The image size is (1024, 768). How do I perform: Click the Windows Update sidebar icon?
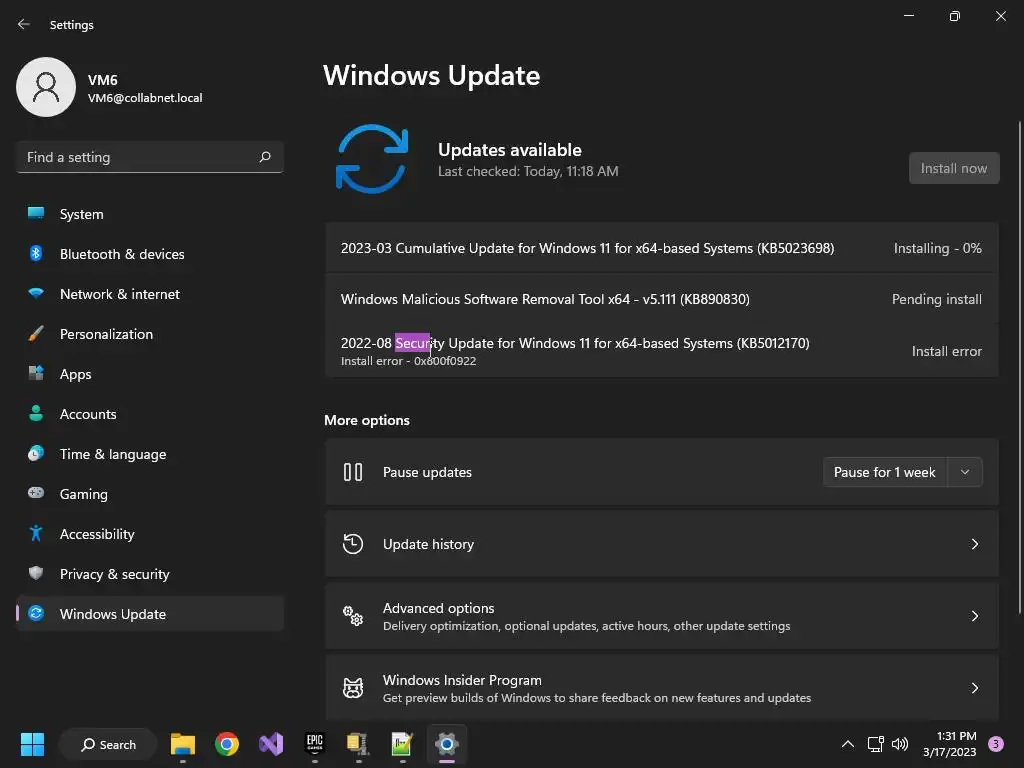tap(36, 613)
